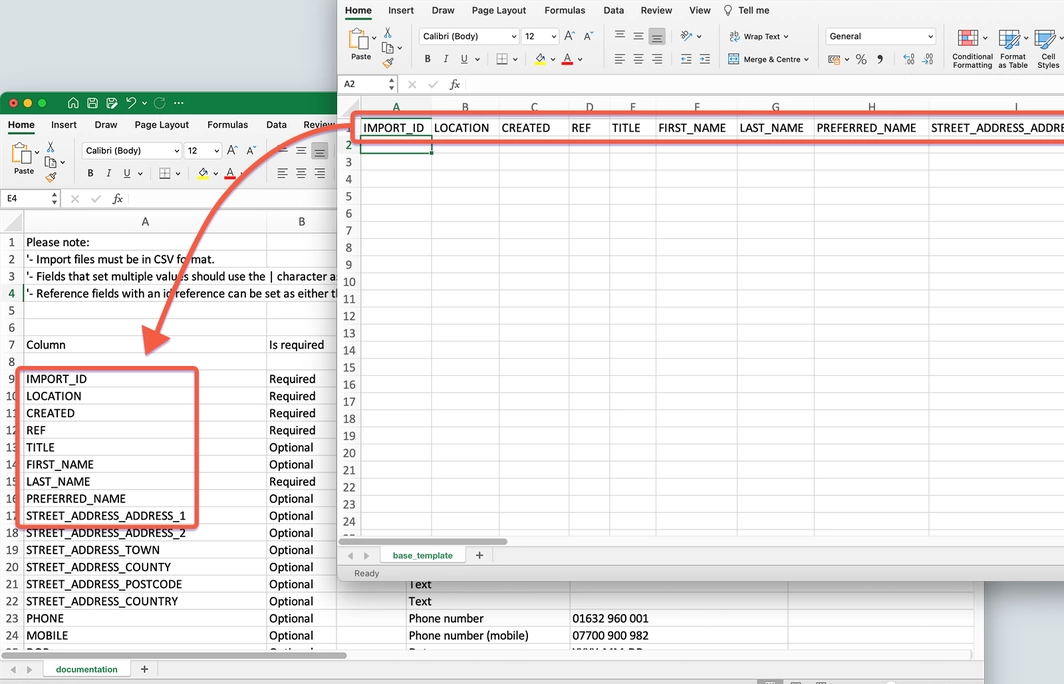Expand Borders dropdown arrow in documentation window

tap(178, 174)
